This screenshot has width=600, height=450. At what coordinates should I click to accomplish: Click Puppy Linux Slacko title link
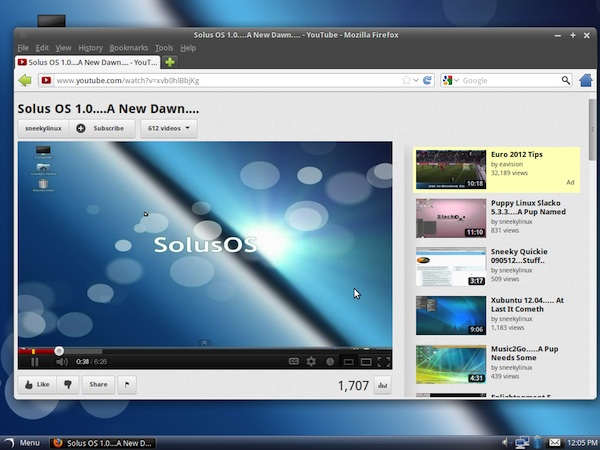coord(528,207)
